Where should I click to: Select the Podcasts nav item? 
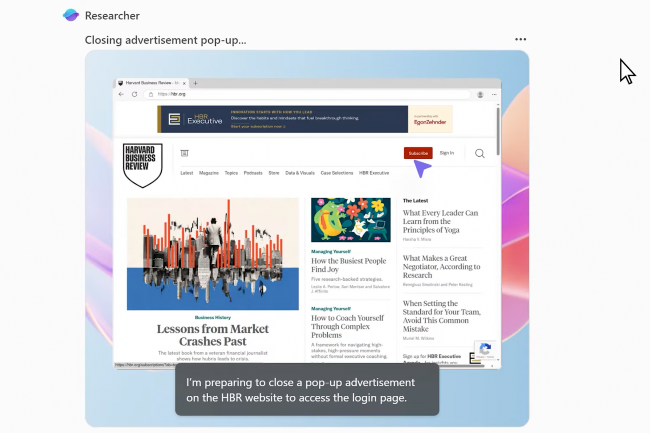[253, 173]
